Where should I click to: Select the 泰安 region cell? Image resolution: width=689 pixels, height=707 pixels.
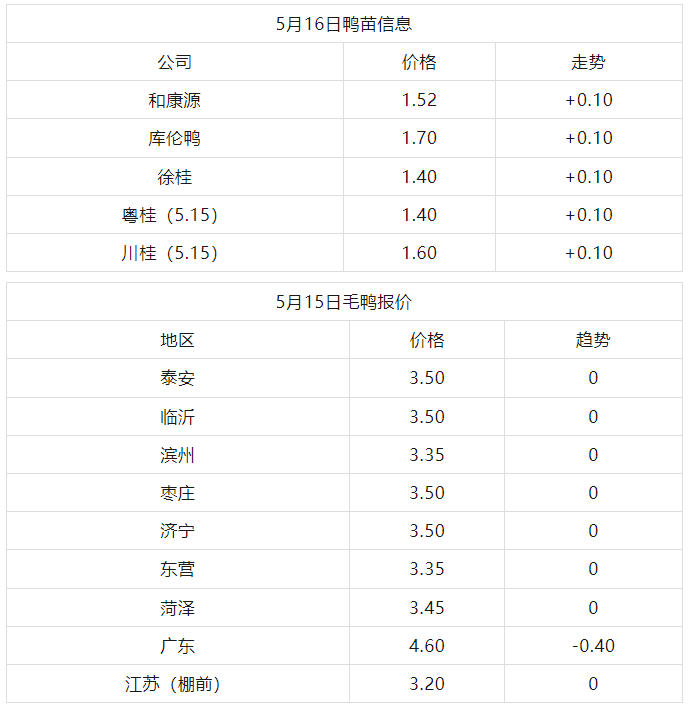click(x=178, y=378)
